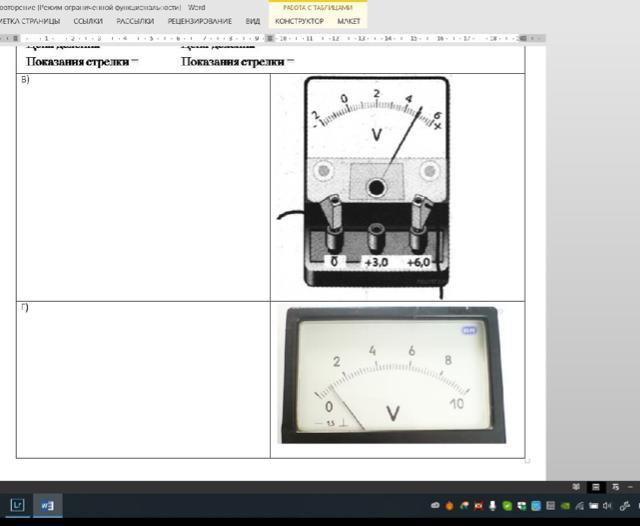Switch to the МАКЕТ table tab
640x526 pixels.
[349, 20]
